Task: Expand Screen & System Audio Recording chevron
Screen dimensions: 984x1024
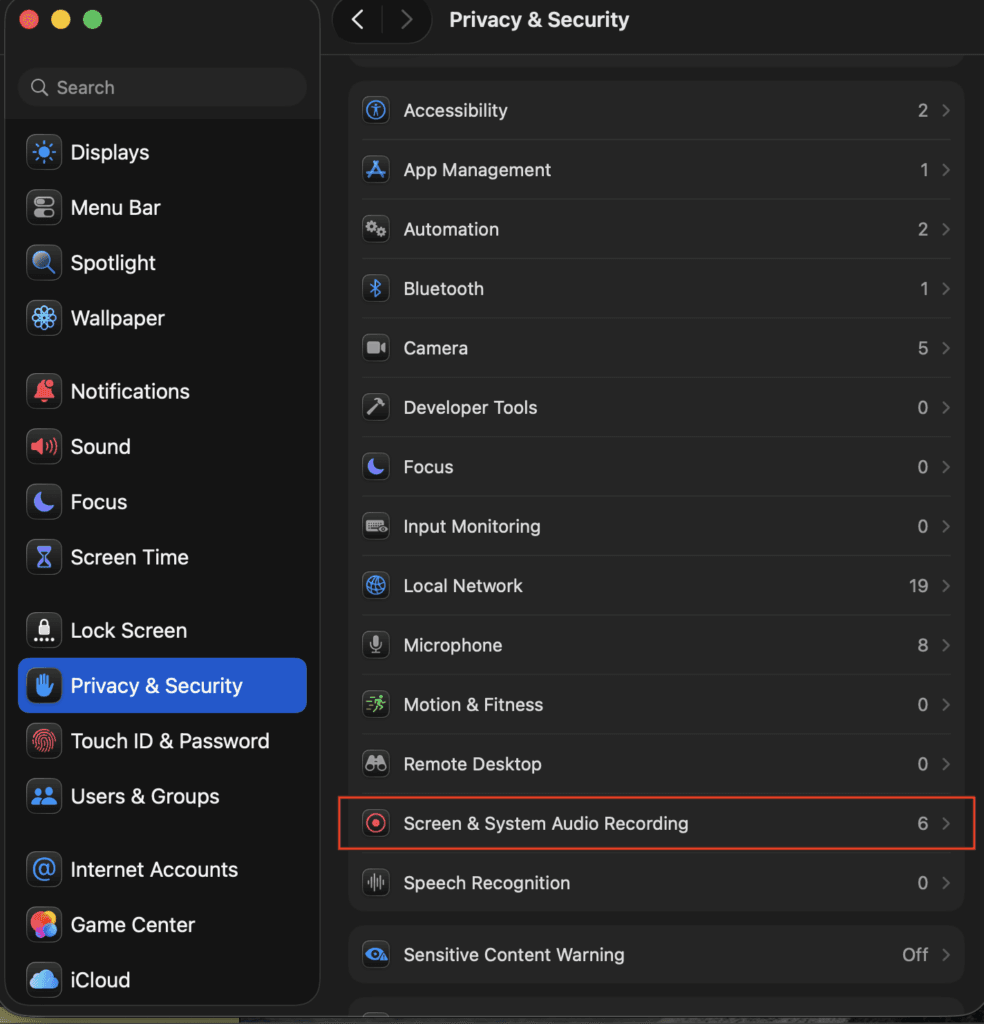Action: (x=945, y=824)
